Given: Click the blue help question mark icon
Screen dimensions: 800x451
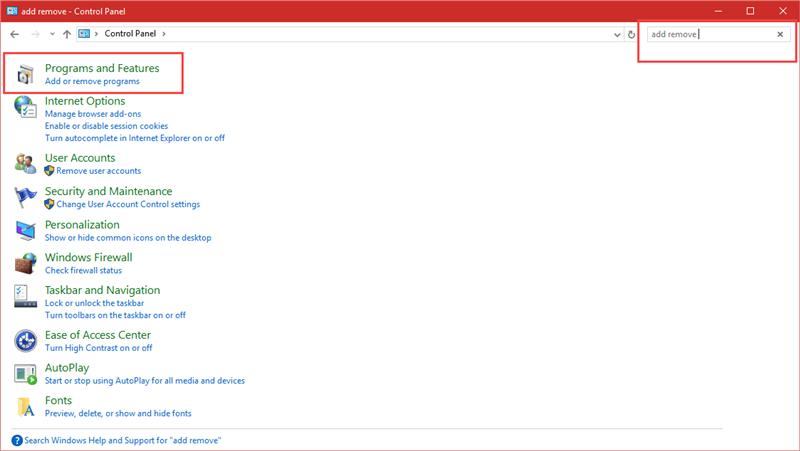Looking at the screenshot, I should [17, 440].
